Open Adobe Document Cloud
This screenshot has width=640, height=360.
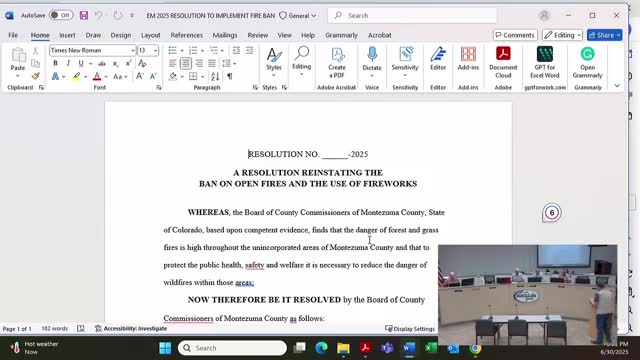click(x=503, y=62)
